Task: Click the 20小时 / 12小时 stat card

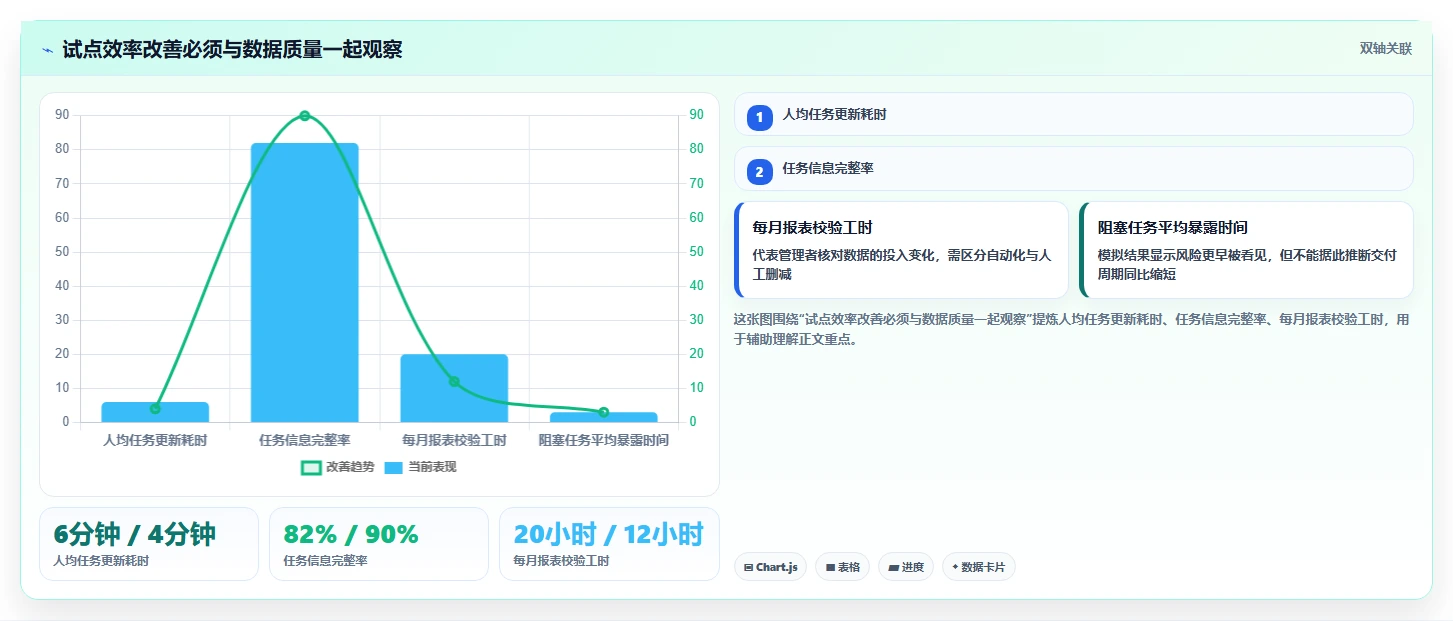Action: tap(609, 544)
